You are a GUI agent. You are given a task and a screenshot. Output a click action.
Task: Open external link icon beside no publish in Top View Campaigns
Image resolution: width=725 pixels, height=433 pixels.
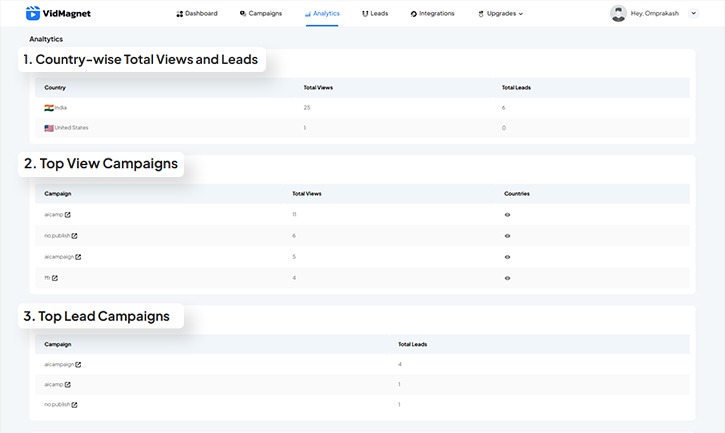coord(74,236)
